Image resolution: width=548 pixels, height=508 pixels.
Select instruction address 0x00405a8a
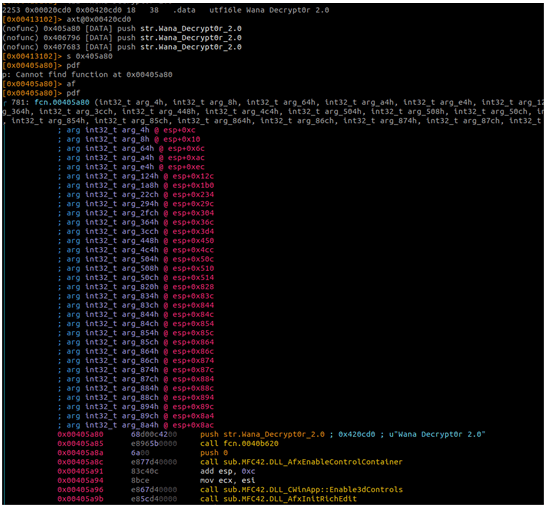(80, 453)
